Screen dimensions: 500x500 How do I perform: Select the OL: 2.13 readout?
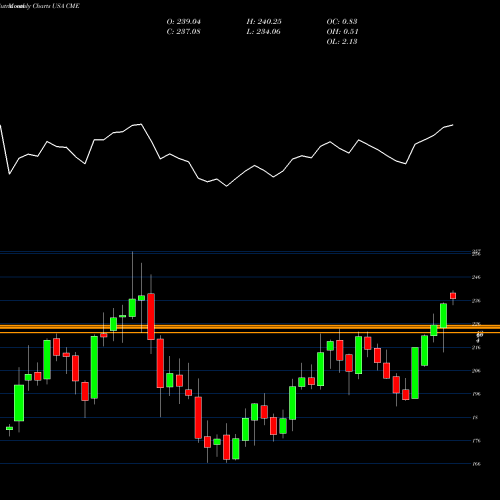[342, 42]
